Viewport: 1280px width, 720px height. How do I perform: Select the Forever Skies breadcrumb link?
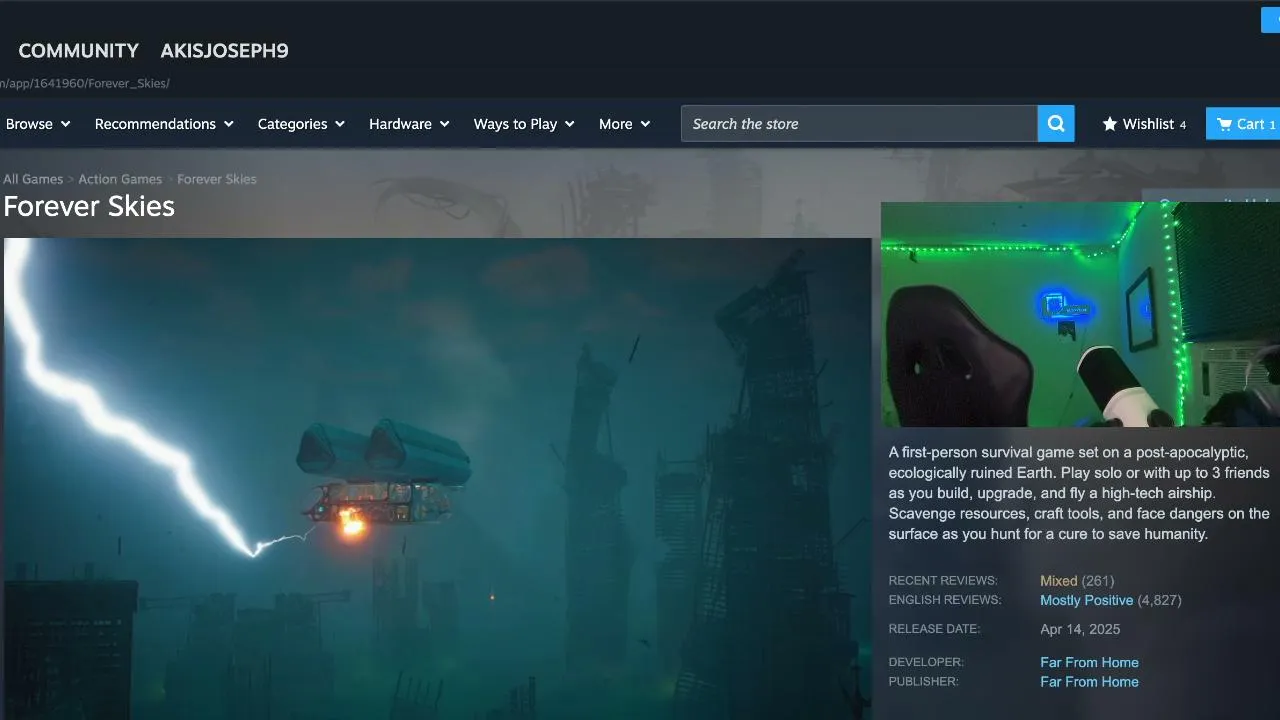point(217,179)
